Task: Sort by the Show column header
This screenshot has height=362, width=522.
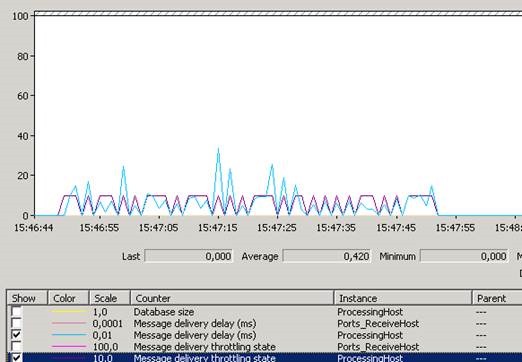Action: coord(27,298)
